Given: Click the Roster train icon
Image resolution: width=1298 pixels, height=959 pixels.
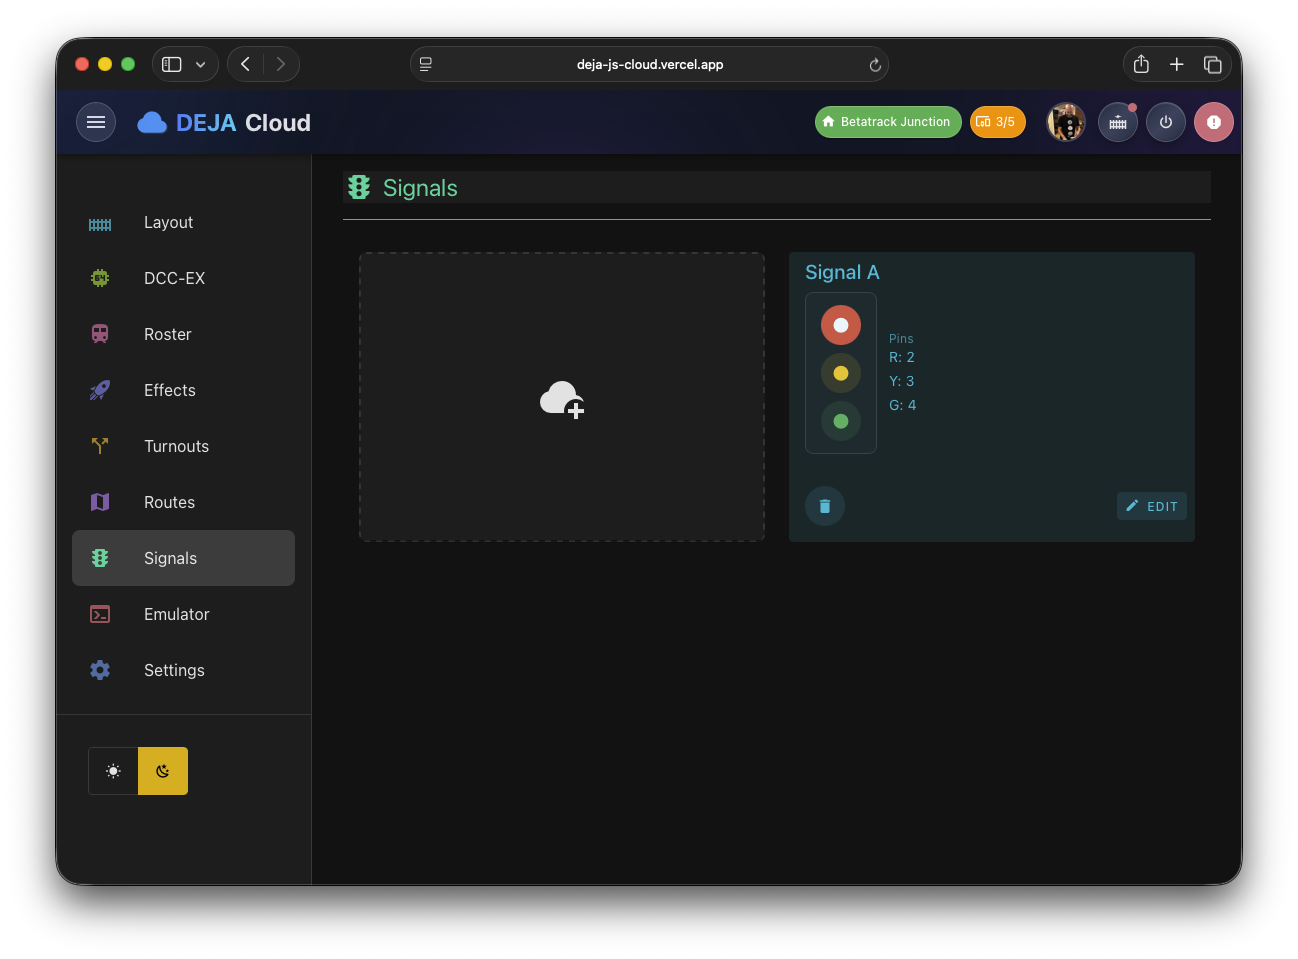Looking at the screenshot, I should (x=100, y=334).
